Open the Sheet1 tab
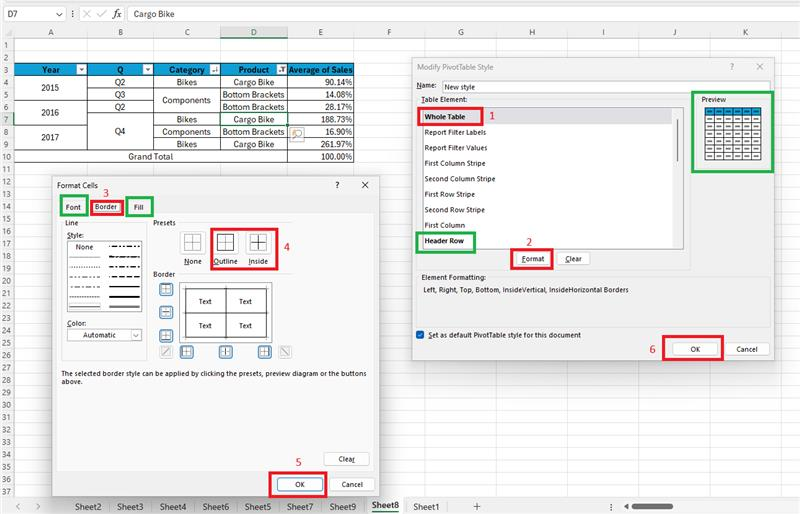 426,506
